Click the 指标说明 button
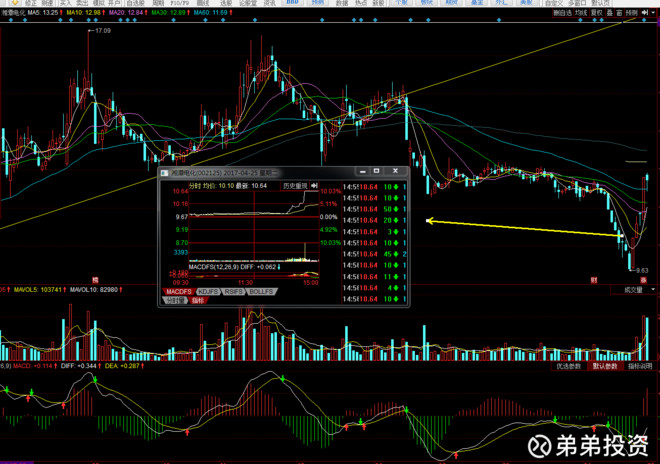Image resolution: width=660 pixels, height=464 pixels. click(640, 366)
